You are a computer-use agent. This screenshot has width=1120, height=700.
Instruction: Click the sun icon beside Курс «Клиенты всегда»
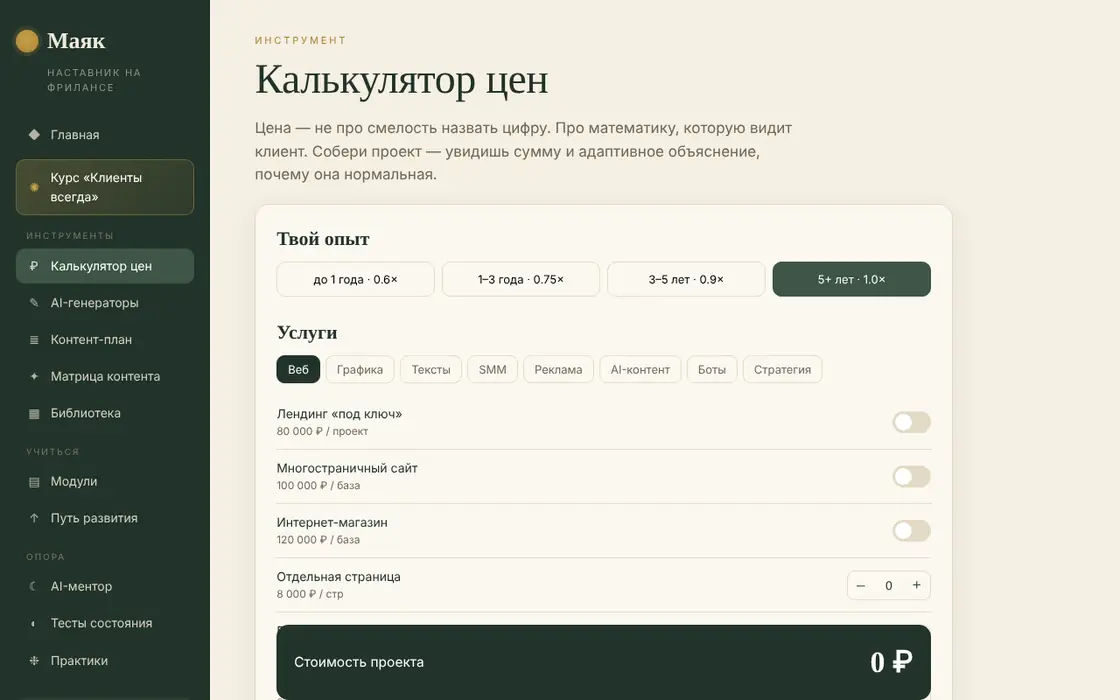click(34, 187)
